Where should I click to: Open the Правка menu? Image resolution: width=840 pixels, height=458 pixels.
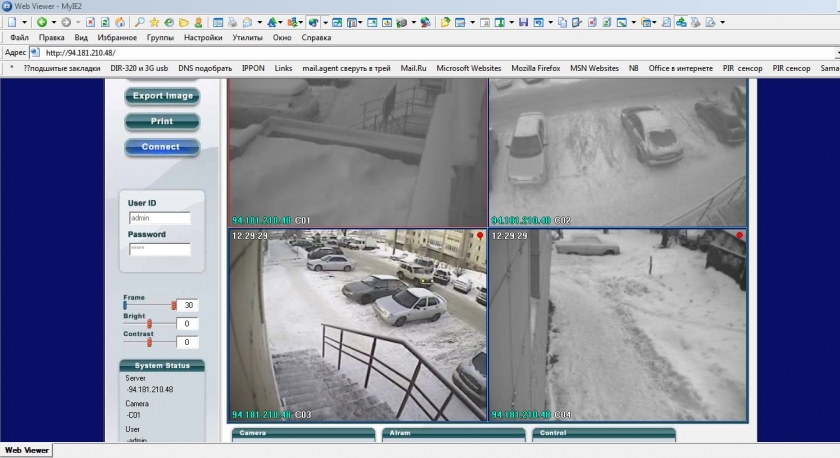pyautogui.click(x=51, y=37)
